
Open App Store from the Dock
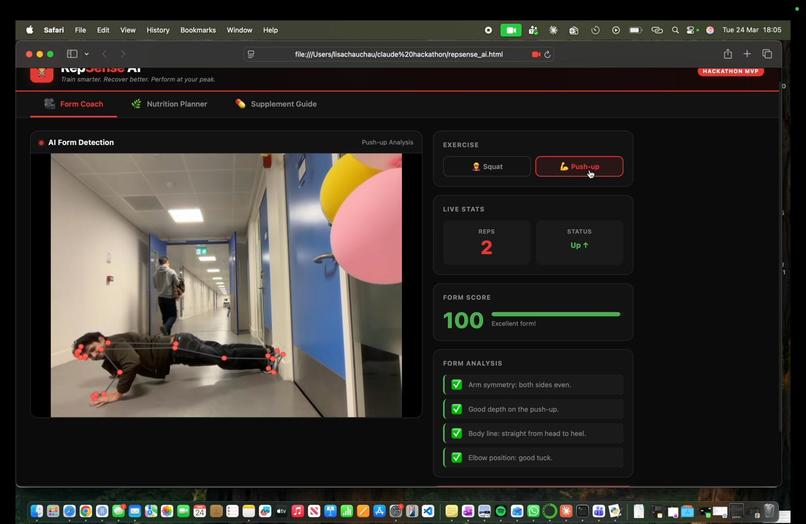(379, 511)
